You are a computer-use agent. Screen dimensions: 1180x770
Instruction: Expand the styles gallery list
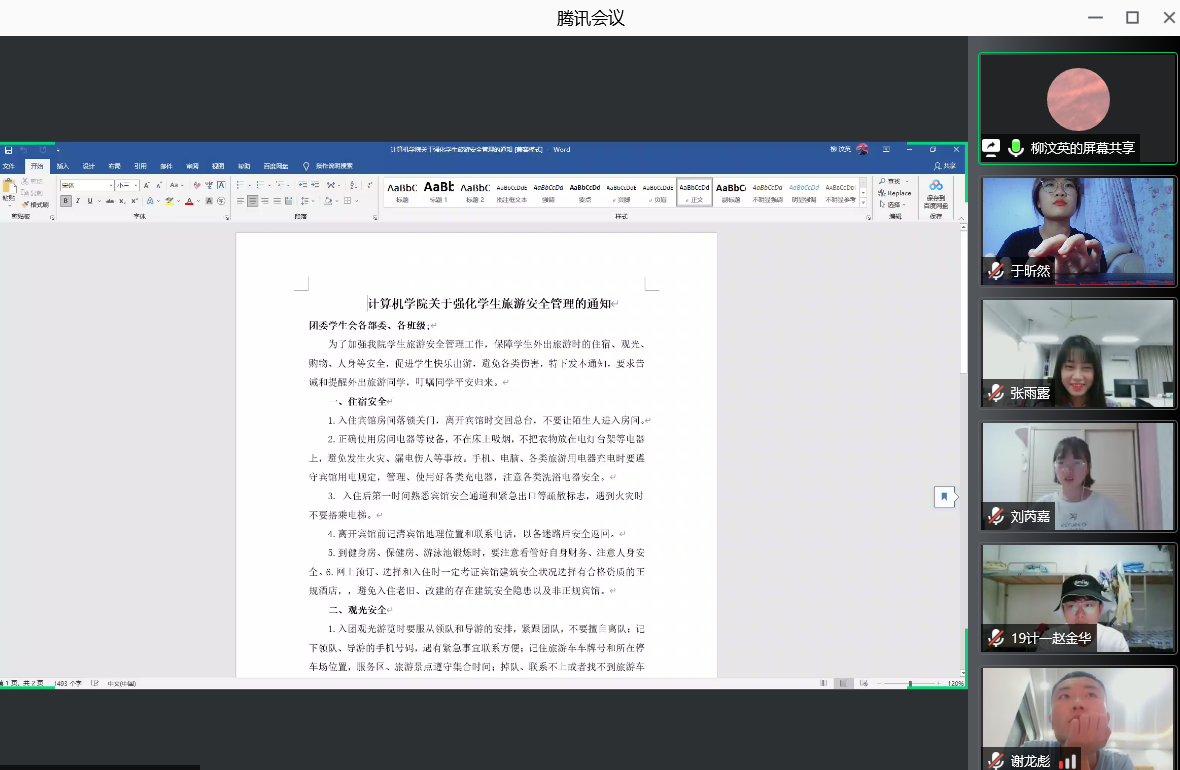pos(865,200)
